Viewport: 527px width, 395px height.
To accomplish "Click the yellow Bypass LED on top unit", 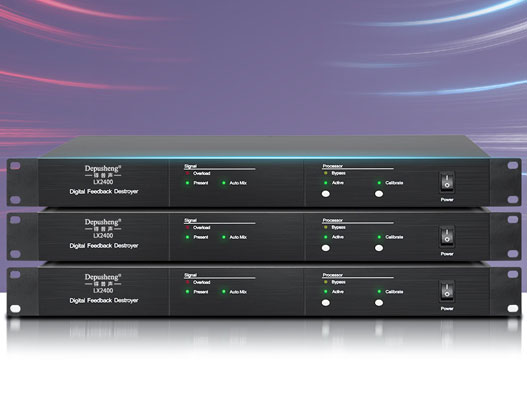I will (x=325, y=173).
